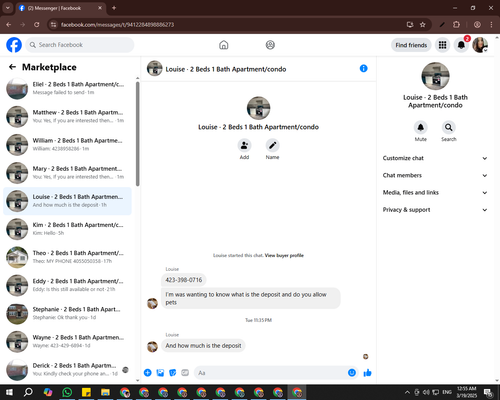The height and width of the screenshot is (400, 500).
Task: Expand Customize chat section
Action: coord(435,158)
